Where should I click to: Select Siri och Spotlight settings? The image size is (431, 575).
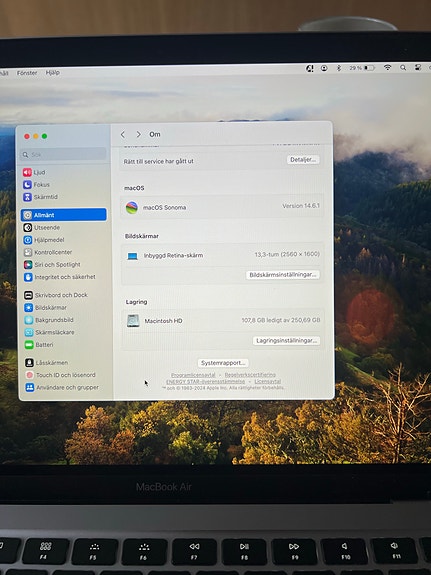pos(52,264)
